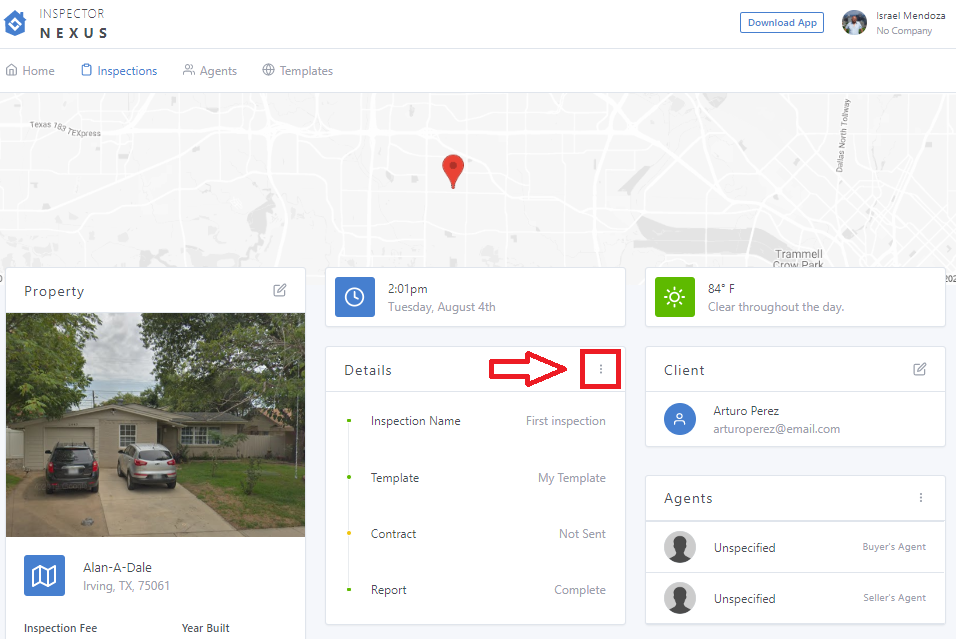Viewport: 956px width, 639px height.
Task: Click the green sunny weather icon
Action: 675,297
